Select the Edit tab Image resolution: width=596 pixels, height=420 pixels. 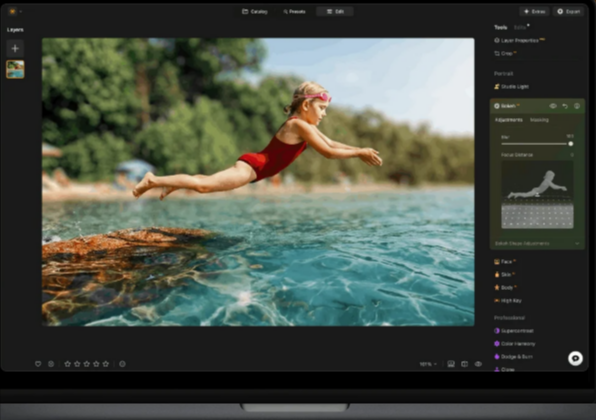[x=335, y=11]
